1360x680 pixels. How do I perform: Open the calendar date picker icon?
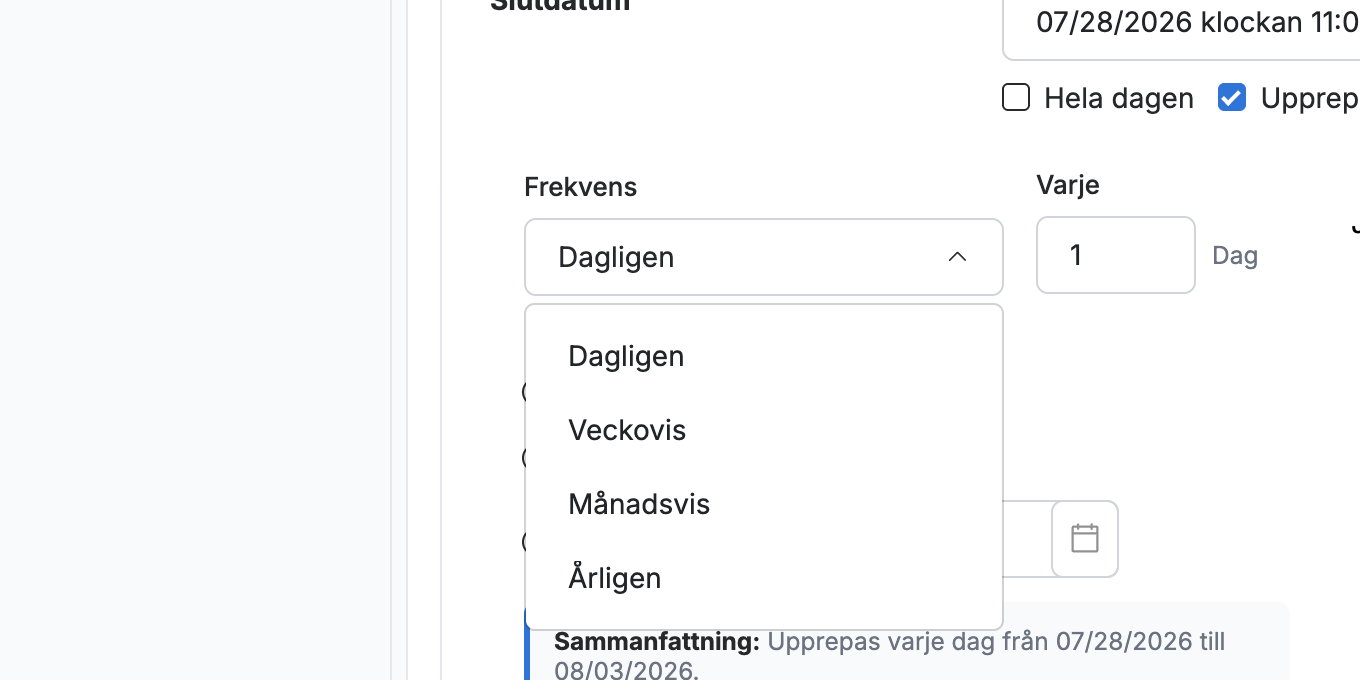coord(1085,538)
